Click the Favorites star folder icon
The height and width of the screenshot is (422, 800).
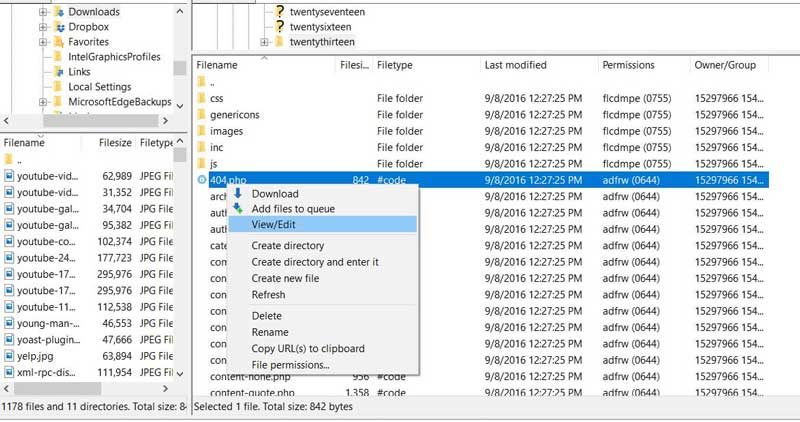58,43
